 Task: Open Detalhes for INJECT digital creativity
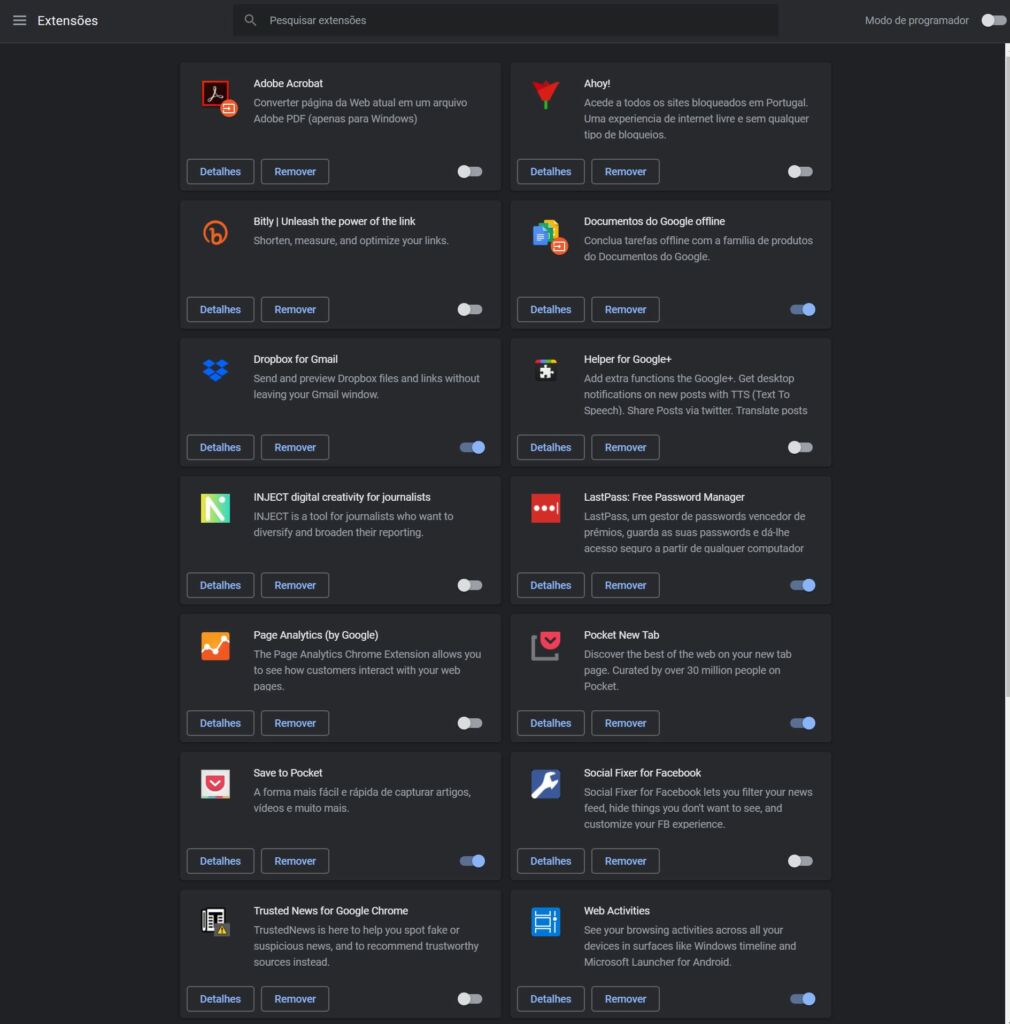[x=220, y=586]
